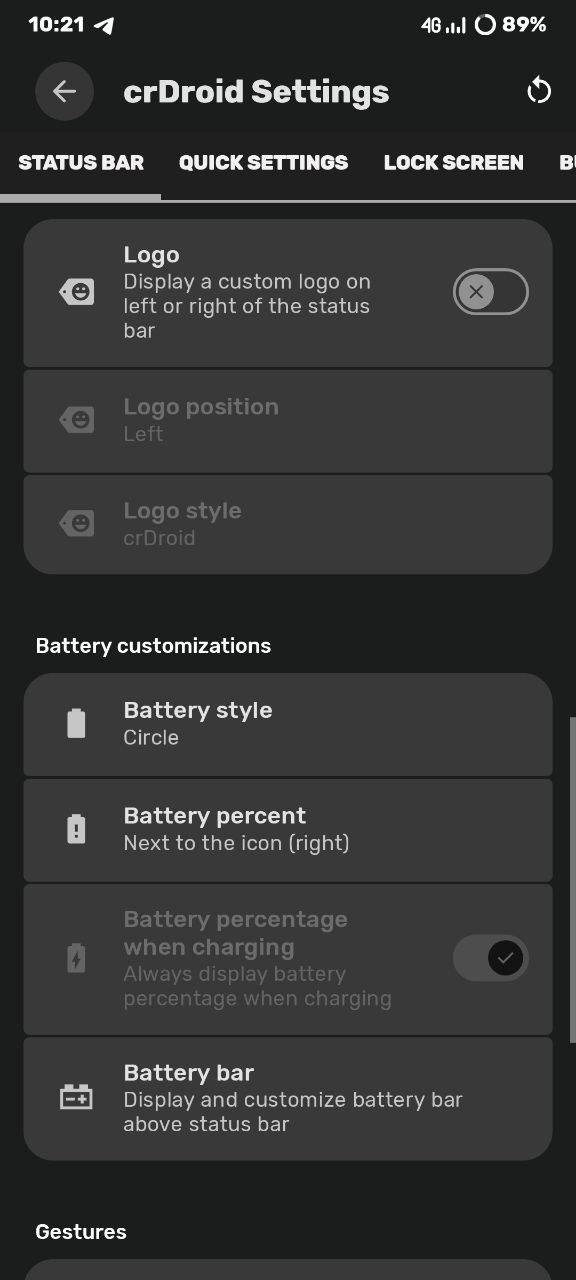Open the Battery style Circle selector
This screenshot has height=1280, width=576.
[x=288, y=724]
